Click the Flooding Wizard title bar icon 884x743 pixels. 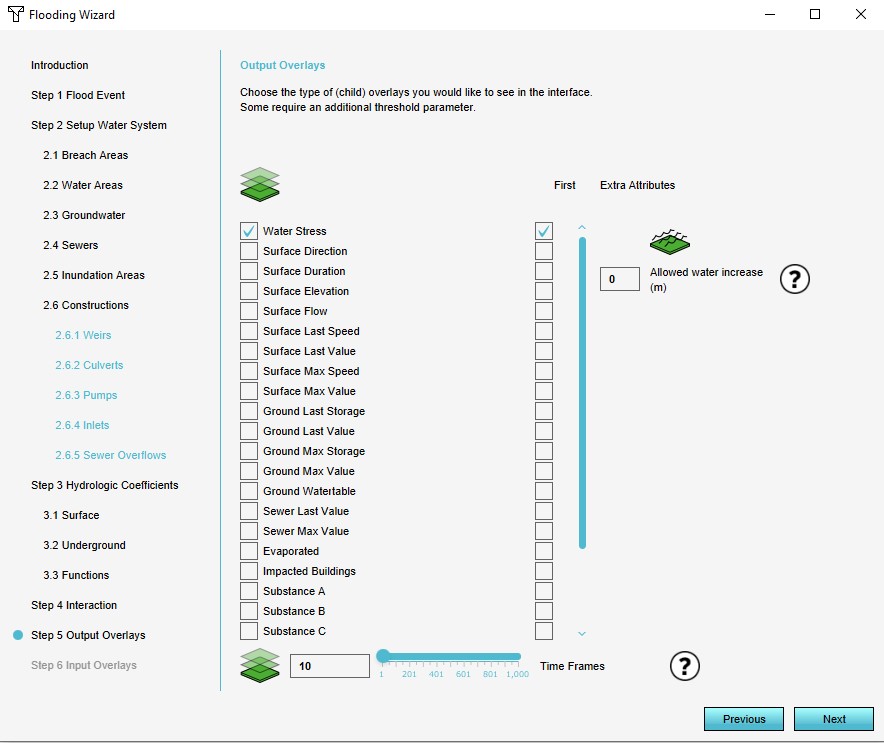point(15,15)
